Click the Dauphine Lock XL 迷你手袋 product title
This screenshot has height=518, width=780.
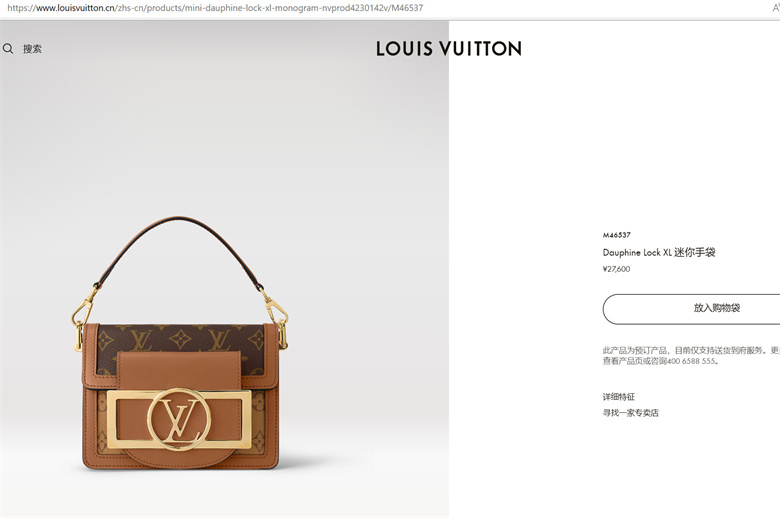pyautogui.click(x=659, y=252)
